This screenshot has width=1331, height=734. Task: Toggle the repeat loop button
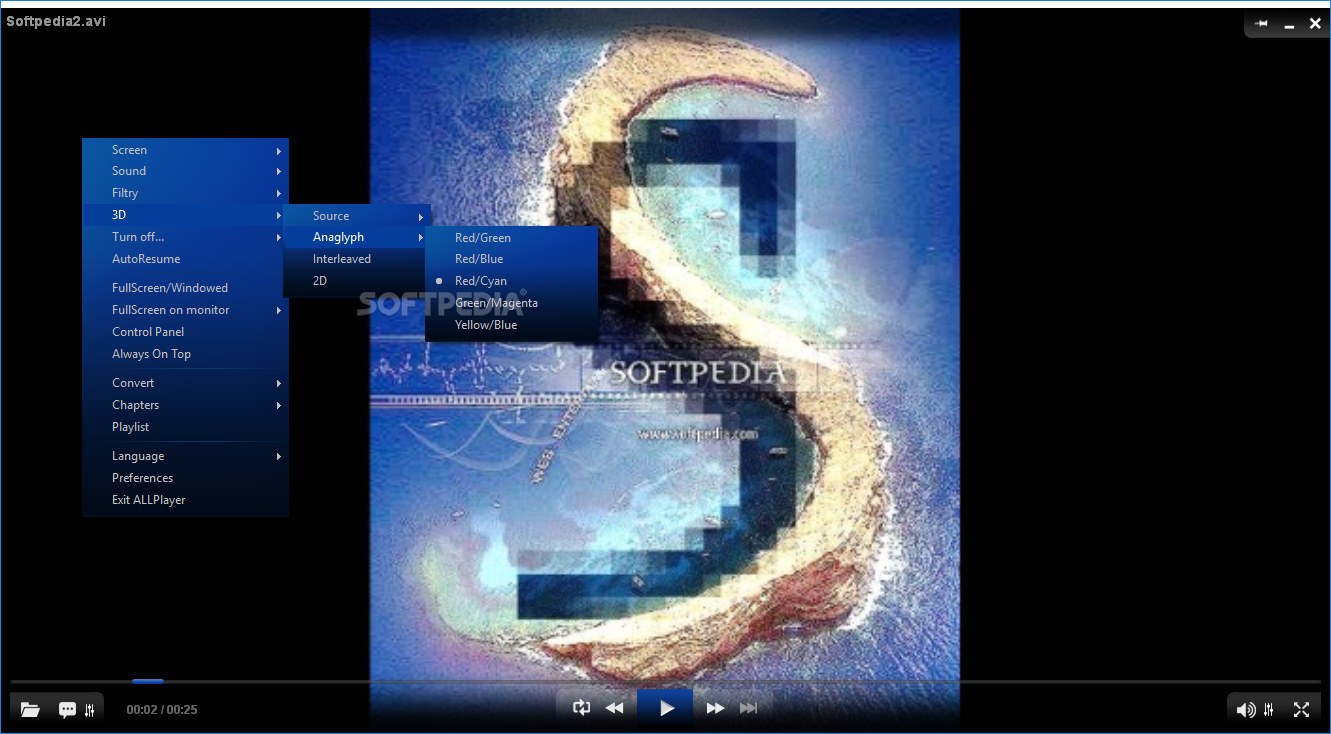pos(581,708)
